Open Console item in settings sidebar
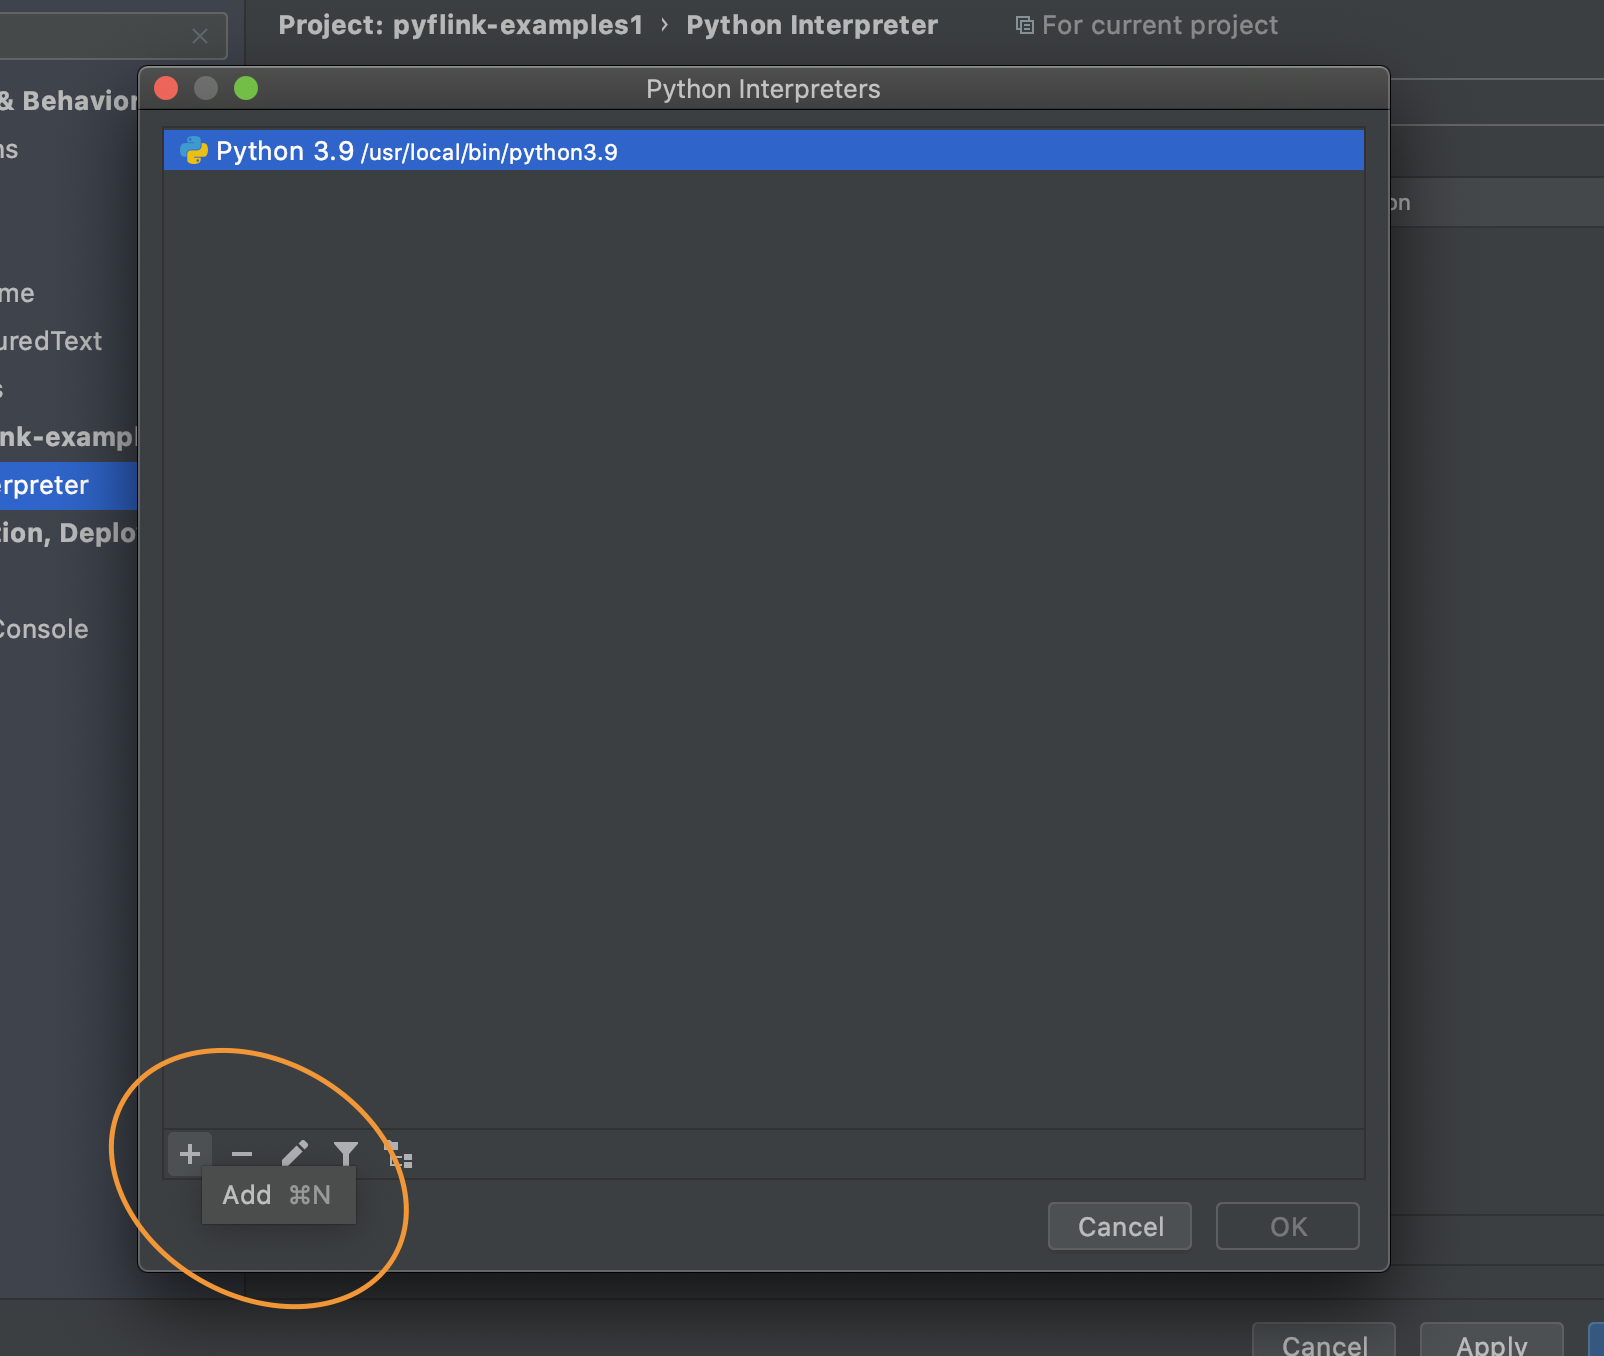Image resolution: width=1604 pixels, height=1356 pixels. [x=44, y=629]
